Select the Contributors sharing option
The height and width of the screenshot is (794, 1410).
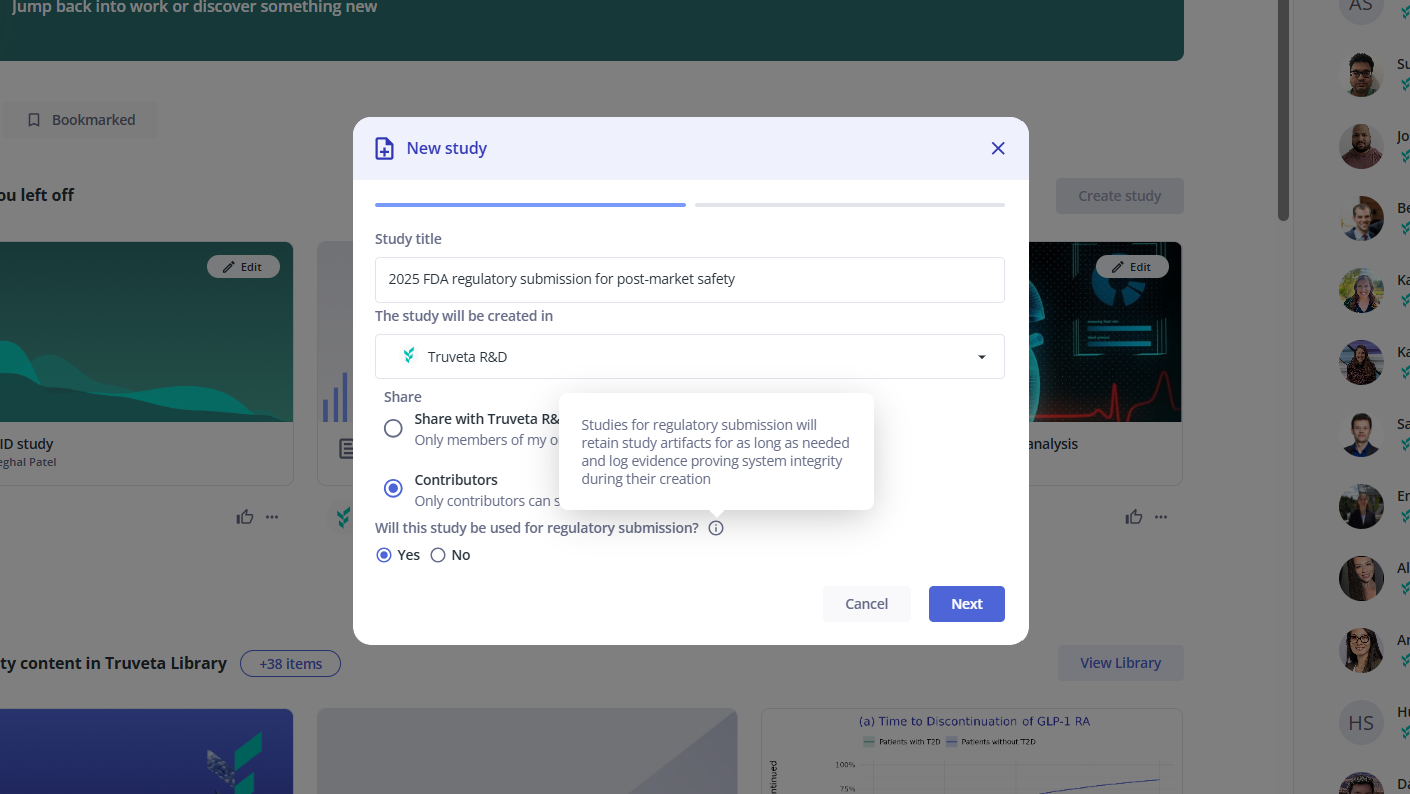pos(393,488)
